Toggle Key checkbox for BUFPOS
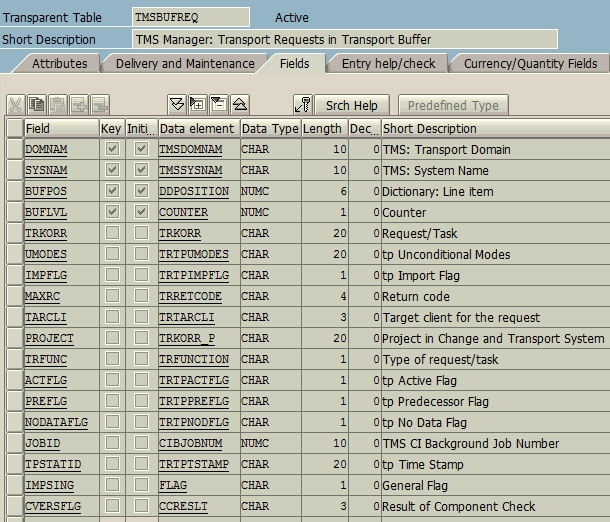This screenshot has height=522, width=610. coord(112,191)
